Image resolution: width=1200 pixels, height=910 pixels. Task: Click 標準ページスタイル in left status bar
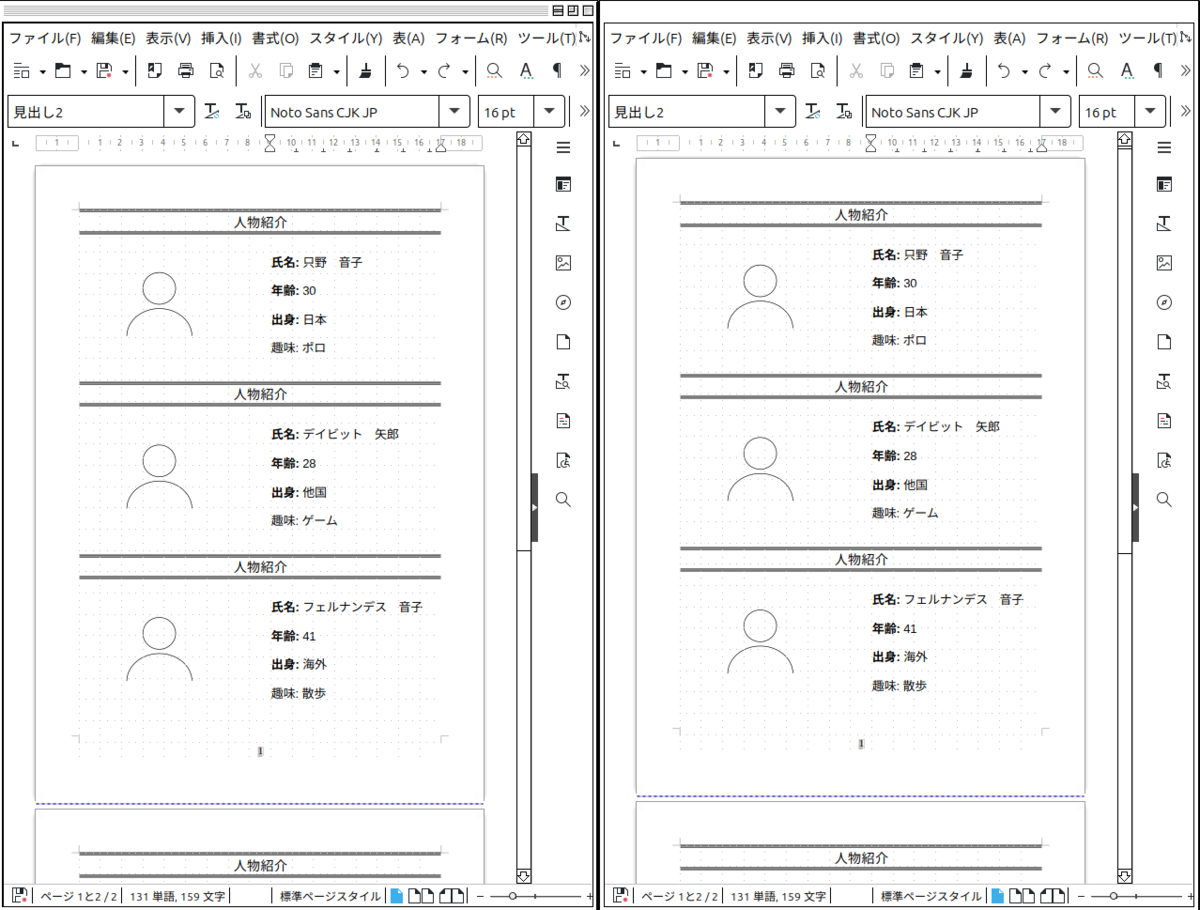click(330, 896)
